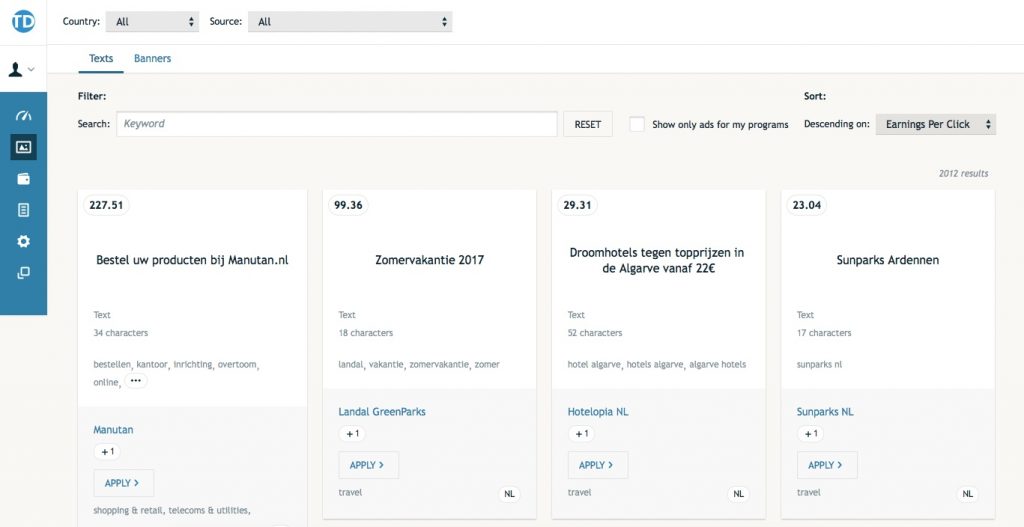Open the dashboard gauge sidebar icon
The height and width of the screenshot is (527, 1024).
click(x=24, y=116)
